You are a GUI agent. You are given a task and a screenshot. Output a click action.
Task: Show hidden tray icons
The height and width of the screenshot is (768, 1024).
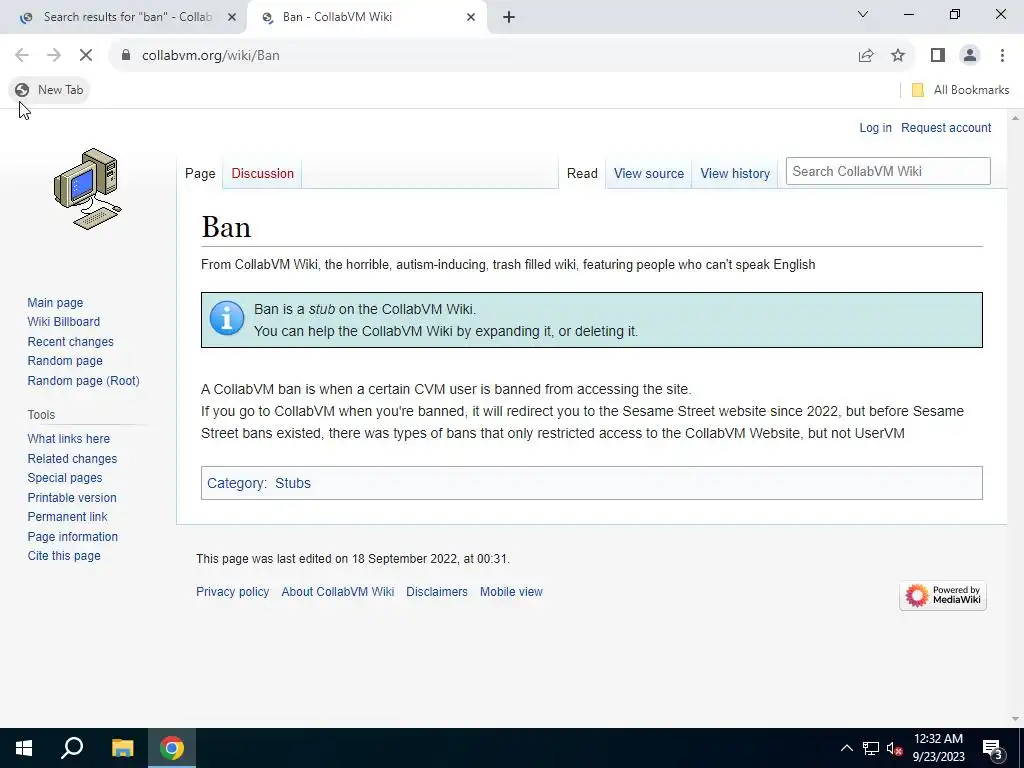846,748
